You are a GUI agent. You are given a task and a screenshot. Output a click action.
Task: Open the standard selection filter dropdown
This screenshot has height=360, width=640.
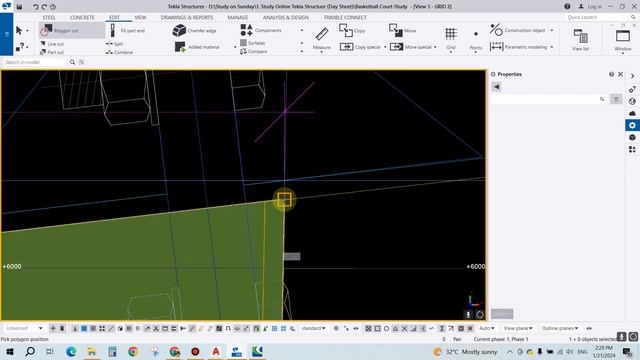pos(313,328)
